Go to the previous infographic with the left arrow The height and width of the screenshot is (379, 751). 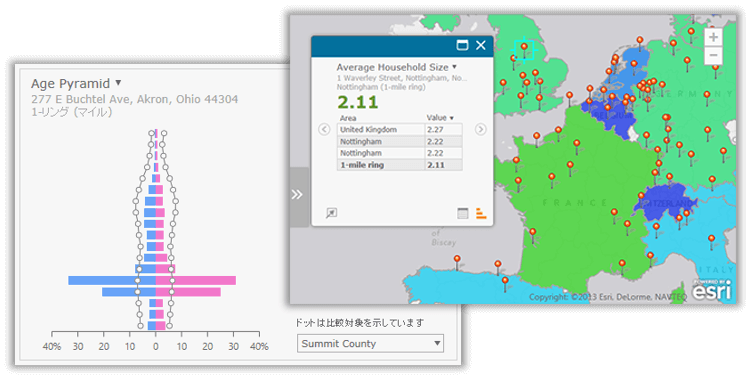tap(324, 129)
